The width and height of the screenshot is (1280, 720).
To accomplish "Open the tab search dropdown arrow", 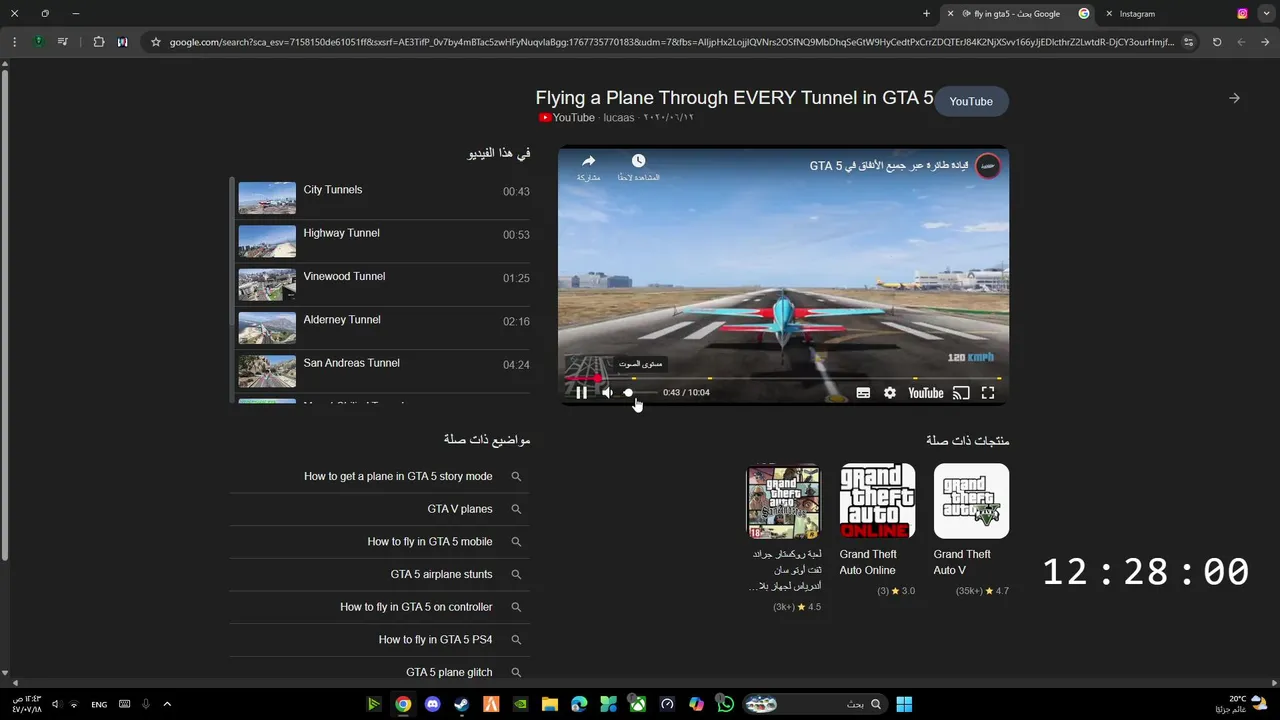I will 1267,14.
